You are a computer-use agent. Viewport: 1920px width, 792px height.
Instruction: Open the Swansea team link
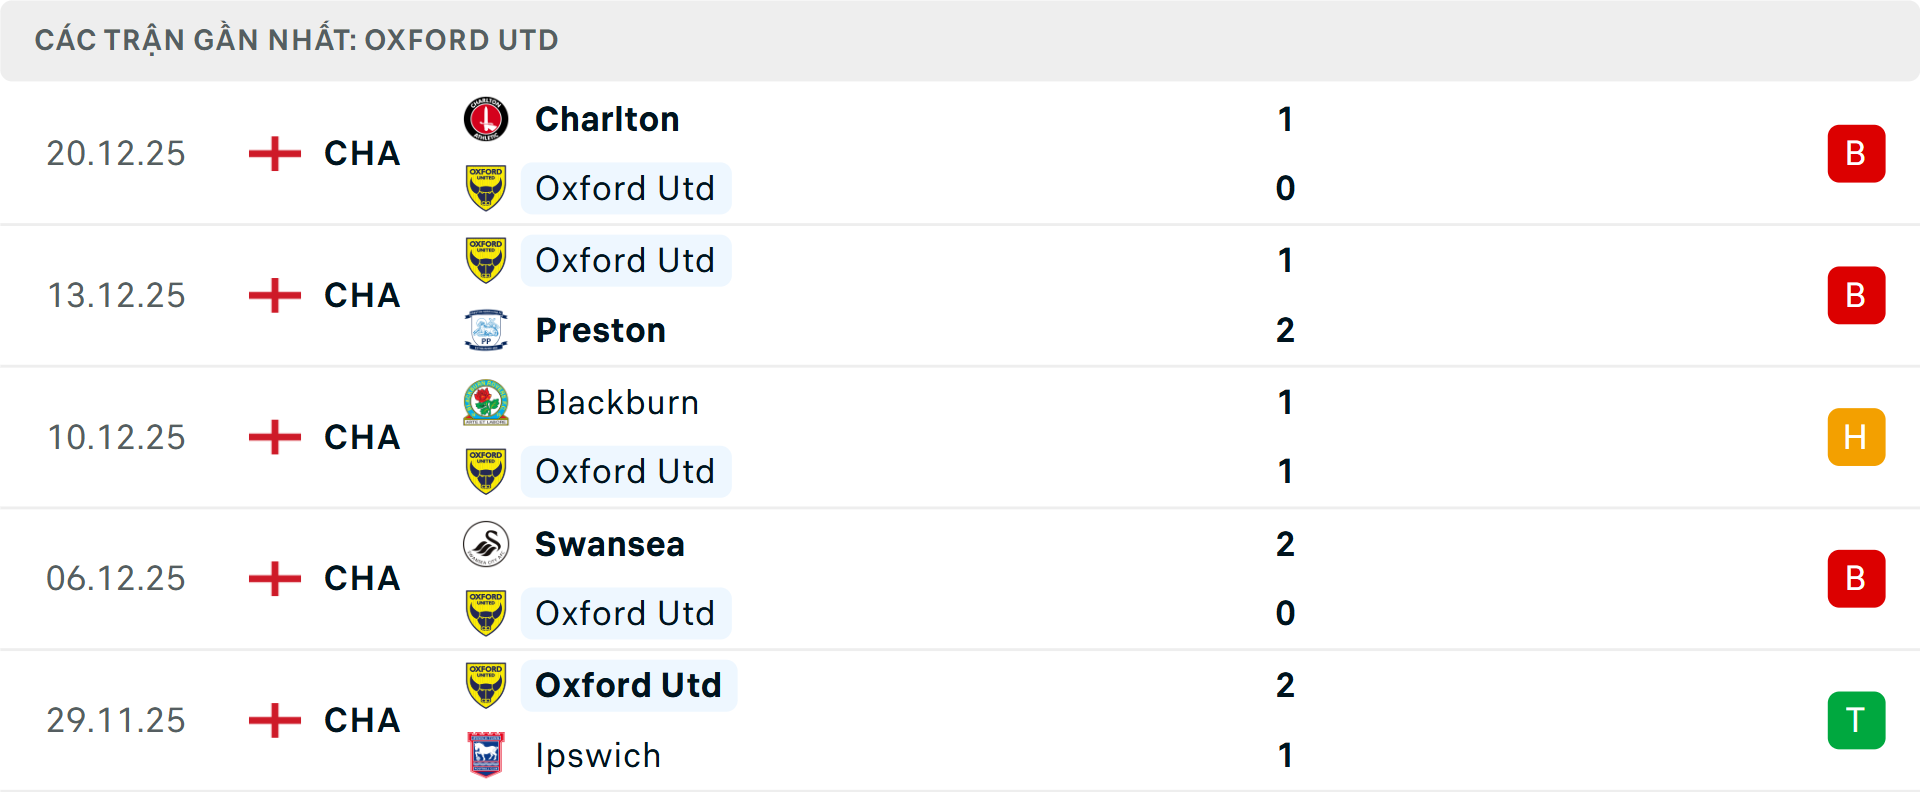click(609, 544)
